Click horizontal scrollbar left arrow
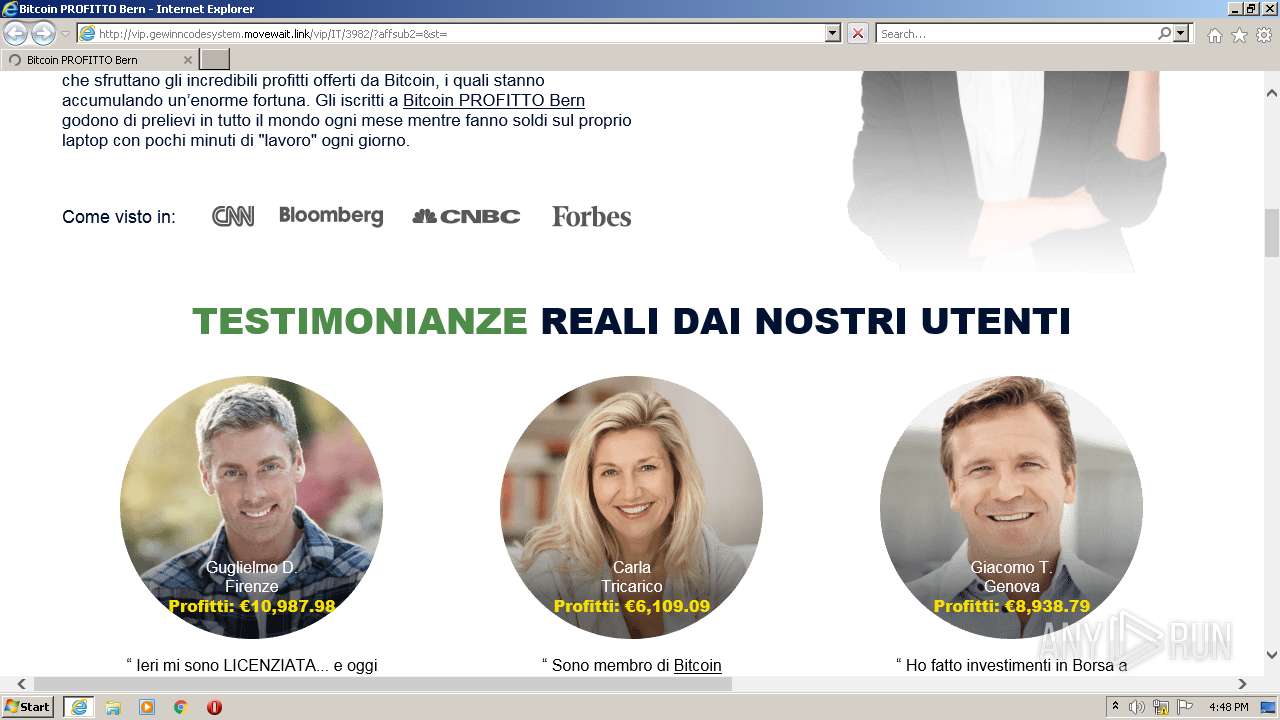The width and height of the screenshot is (1280, 720). (21, 684)
